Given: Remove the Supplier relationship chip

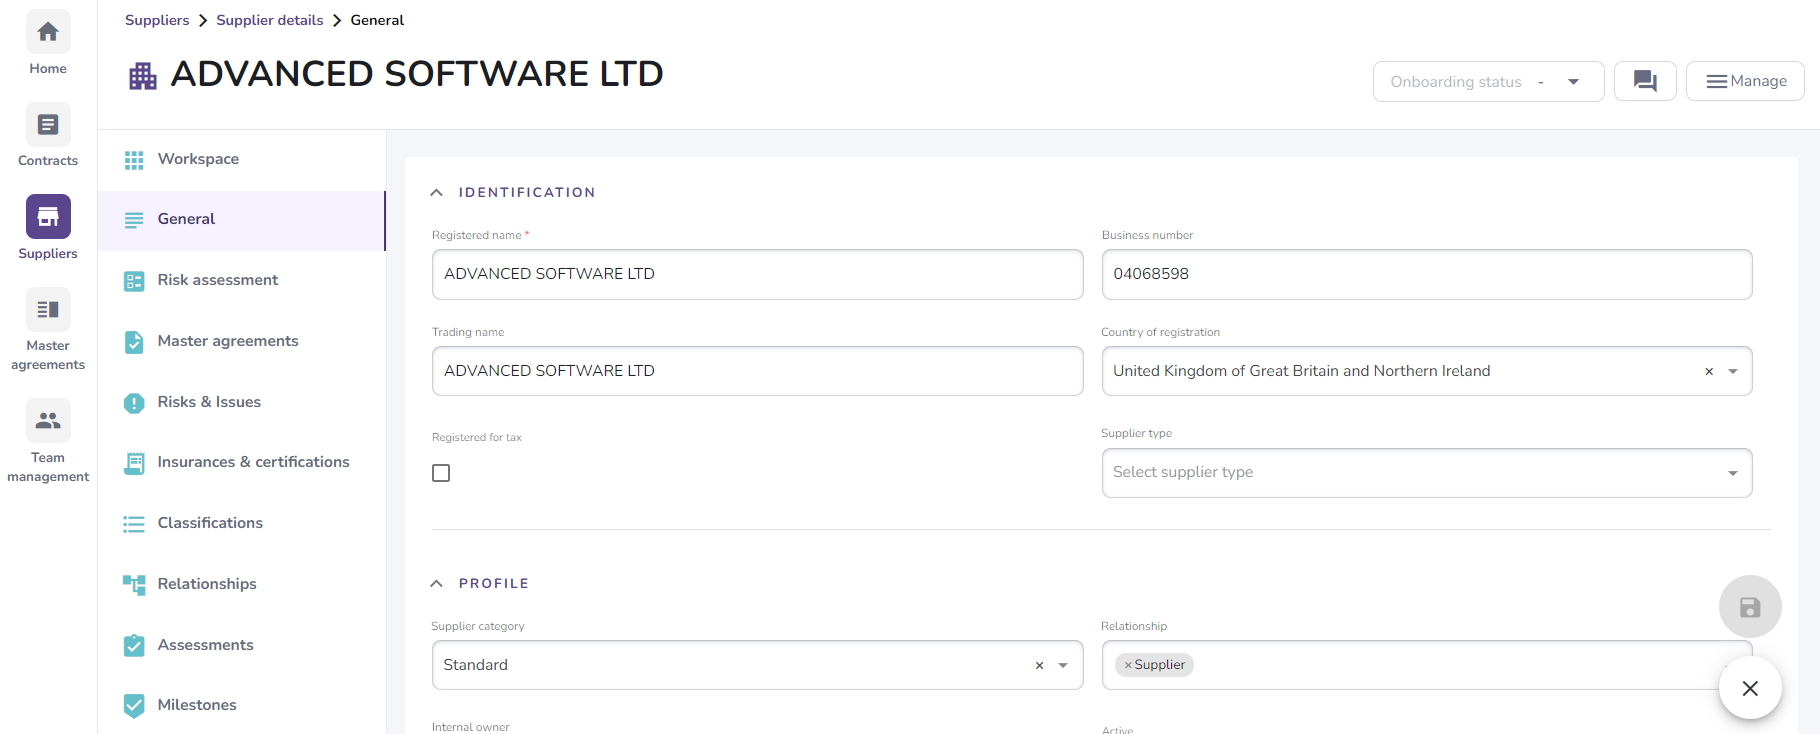Looking at the screenshot, I should point(1128,665).
